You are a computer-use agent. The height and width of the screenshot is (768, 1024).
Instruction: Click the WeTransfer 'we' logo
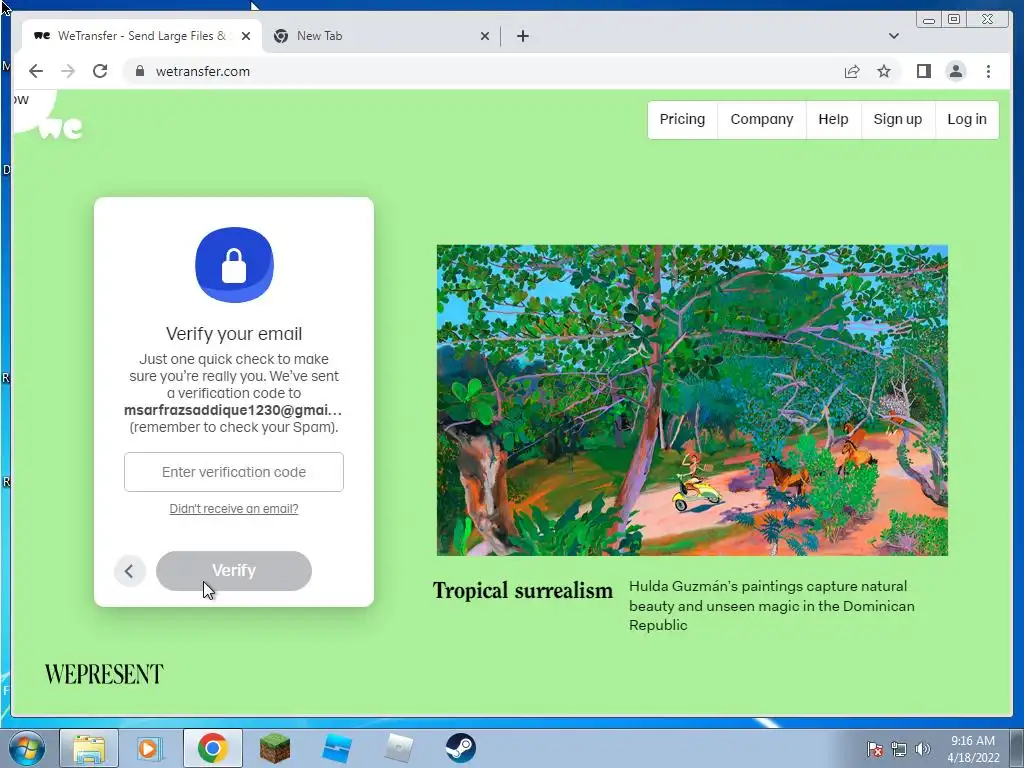(x=60, y=127)
